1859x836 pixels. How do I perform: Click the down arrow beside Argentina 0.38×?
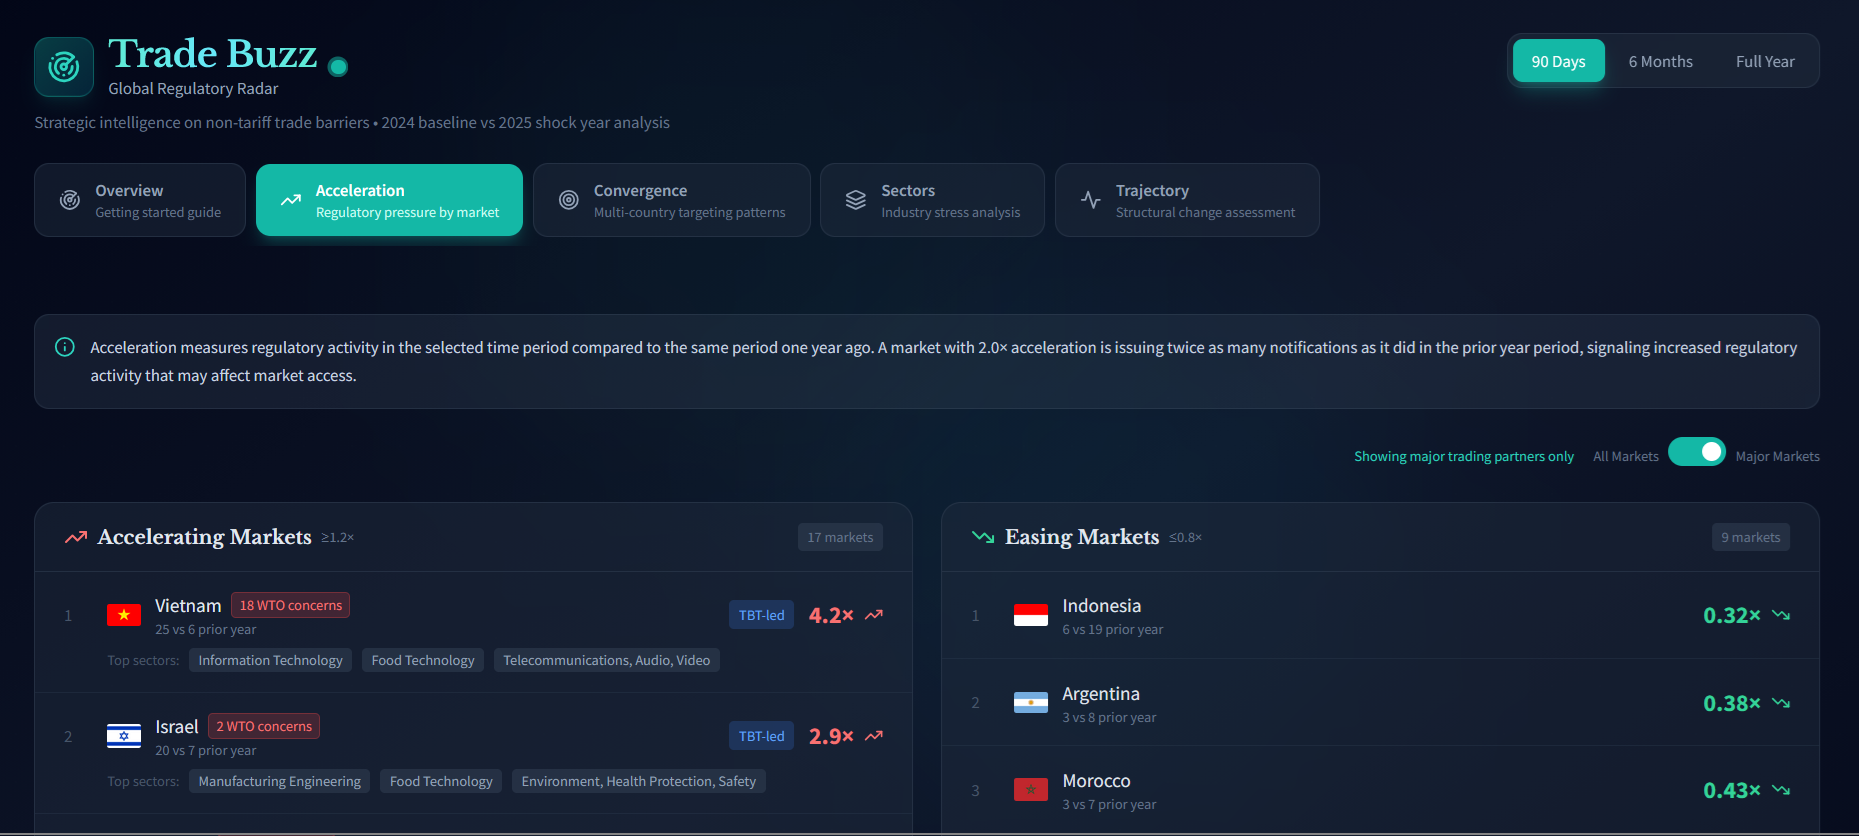(x=1781, y=703)
